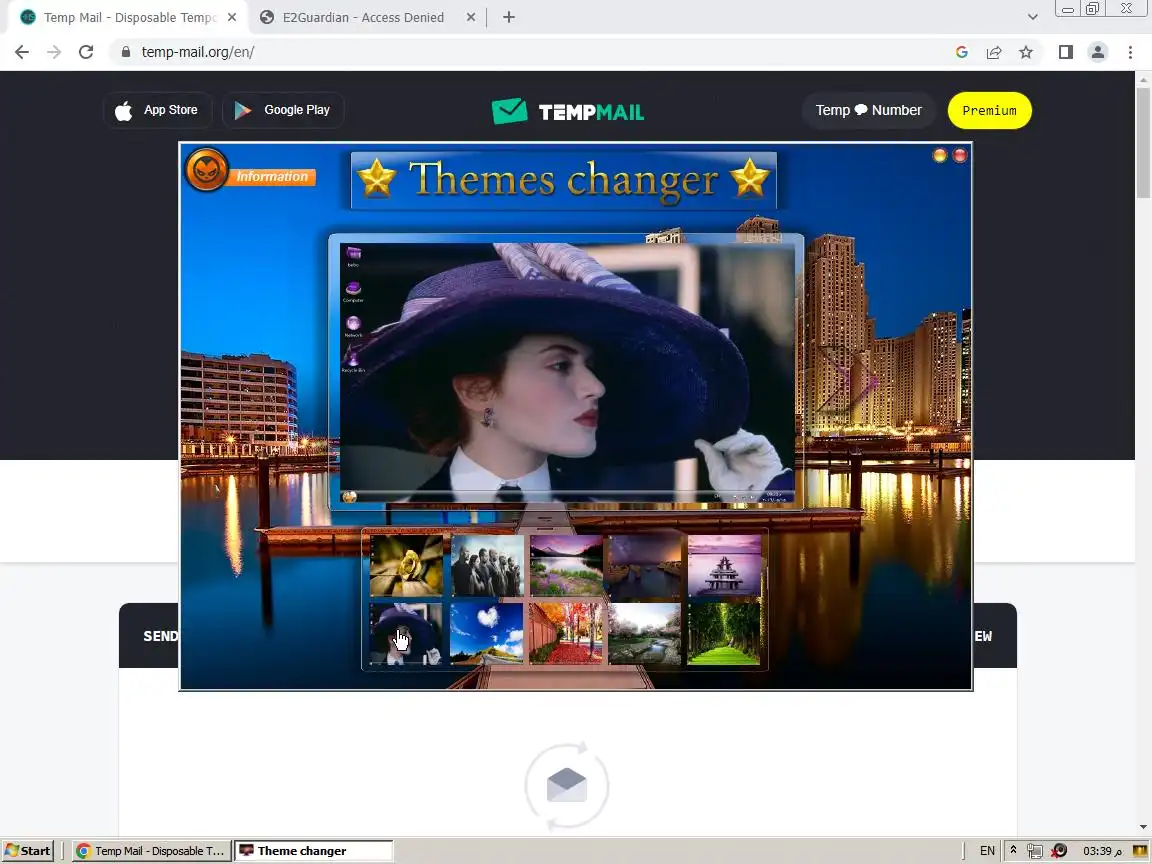Switch to E2Guardian Access Denied tab

[363, 17]
